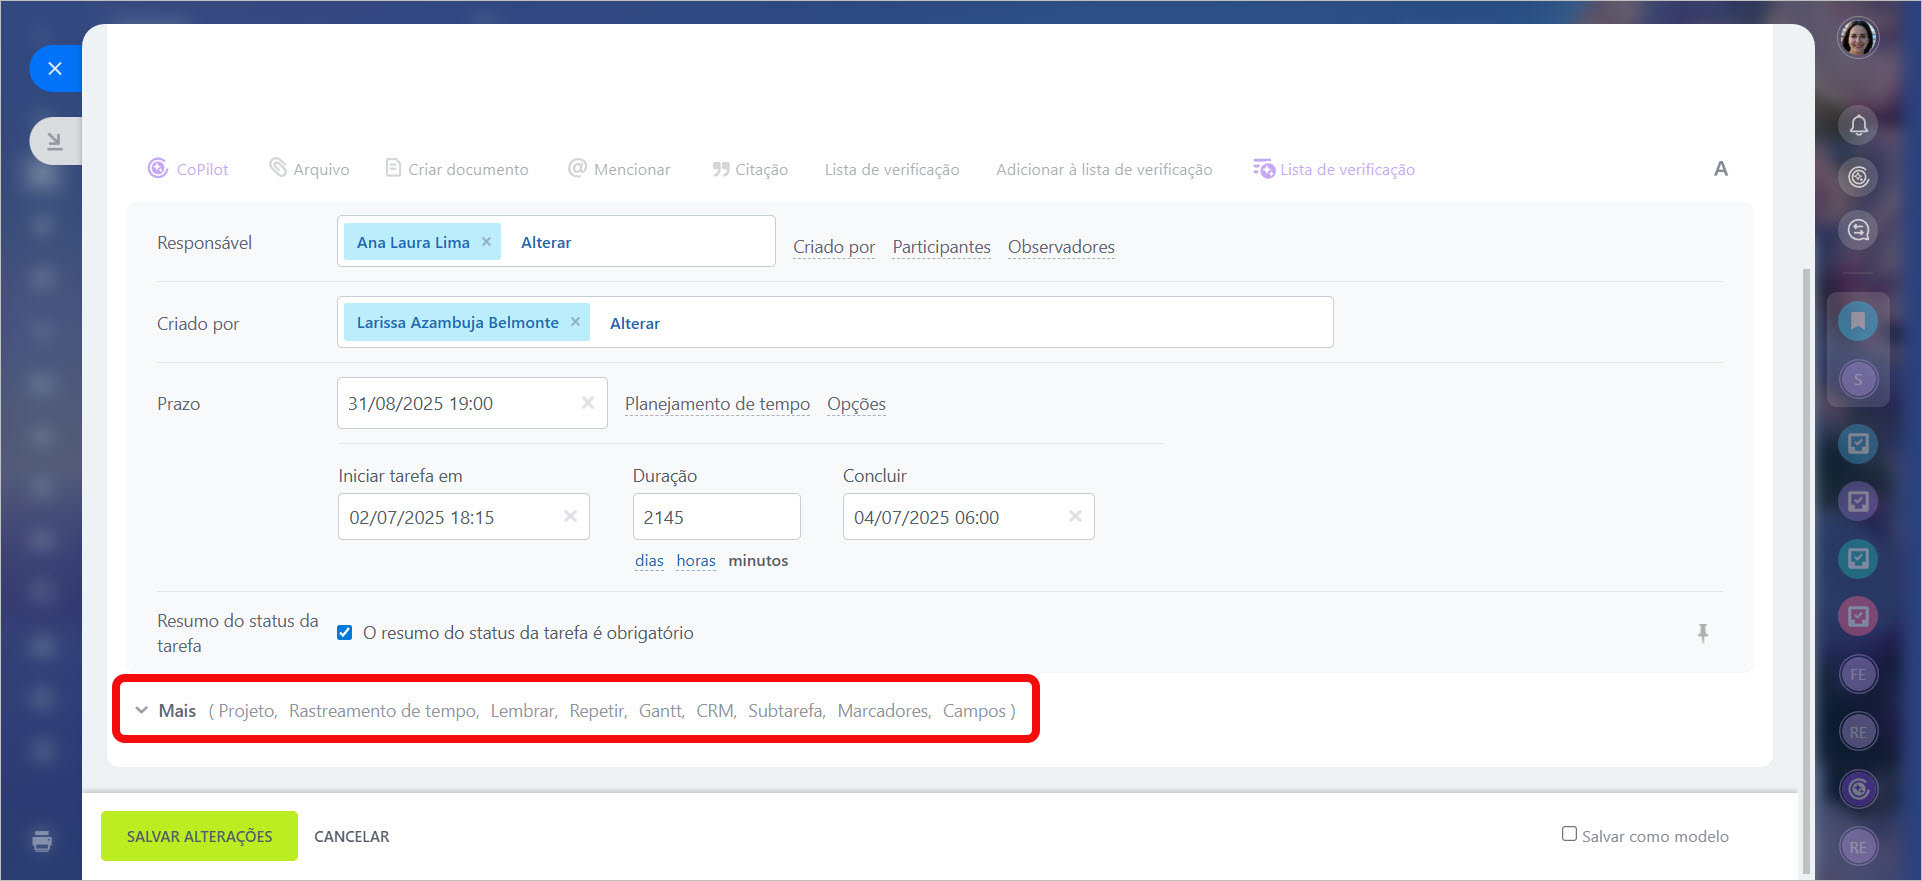Click Alterar in the Responsável field
Viewport: 1922px width, 881px height.
(x=546, y=243)
